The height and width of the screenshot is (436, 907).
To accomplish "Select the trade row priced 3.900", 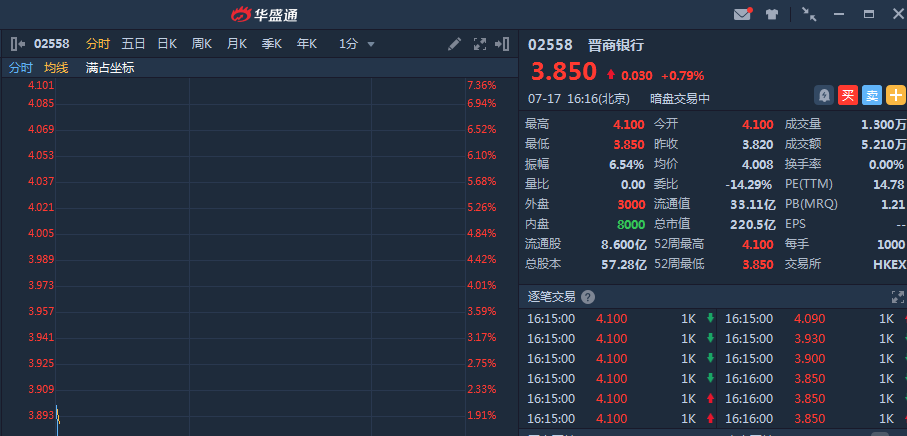I will point(812,359).
